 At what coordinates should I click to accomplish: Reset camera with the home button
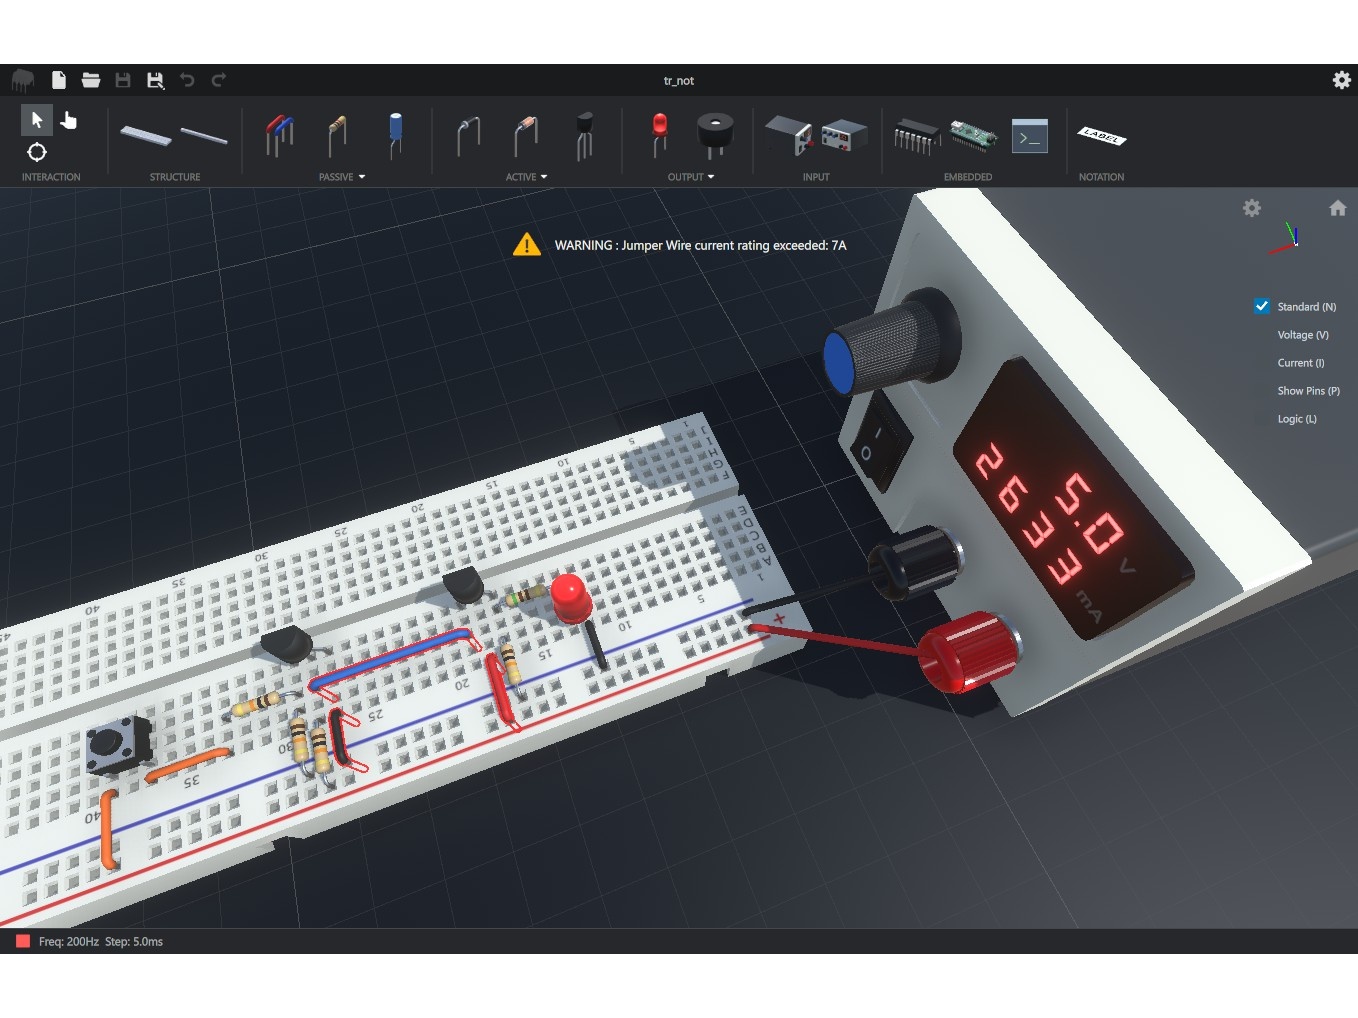(1337, 208)
